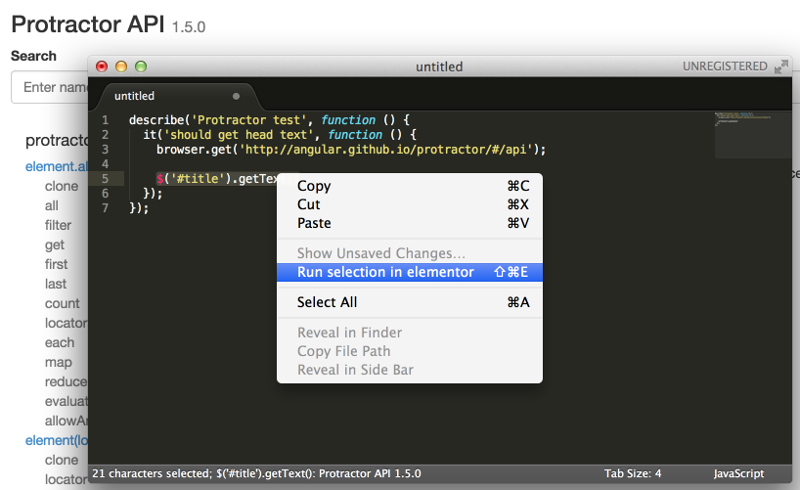Click the Protractor API page title
Screen dimensions: 800x490
(88, 24)
